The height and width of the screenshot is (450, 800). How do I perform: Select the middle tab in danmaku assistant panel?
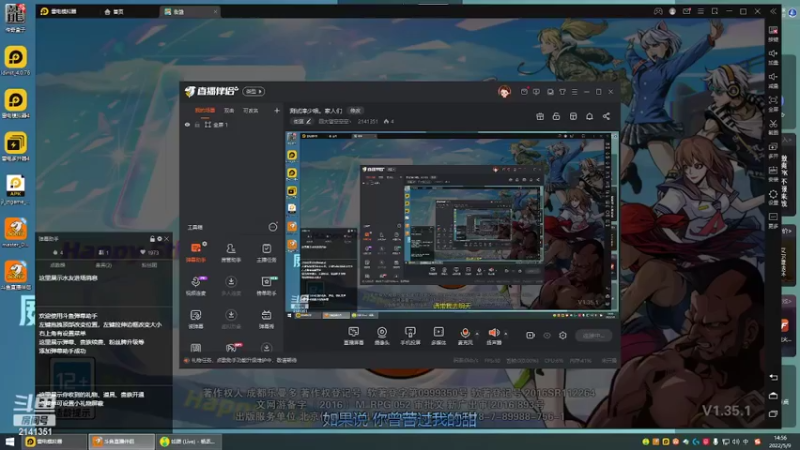click(104, 265)
